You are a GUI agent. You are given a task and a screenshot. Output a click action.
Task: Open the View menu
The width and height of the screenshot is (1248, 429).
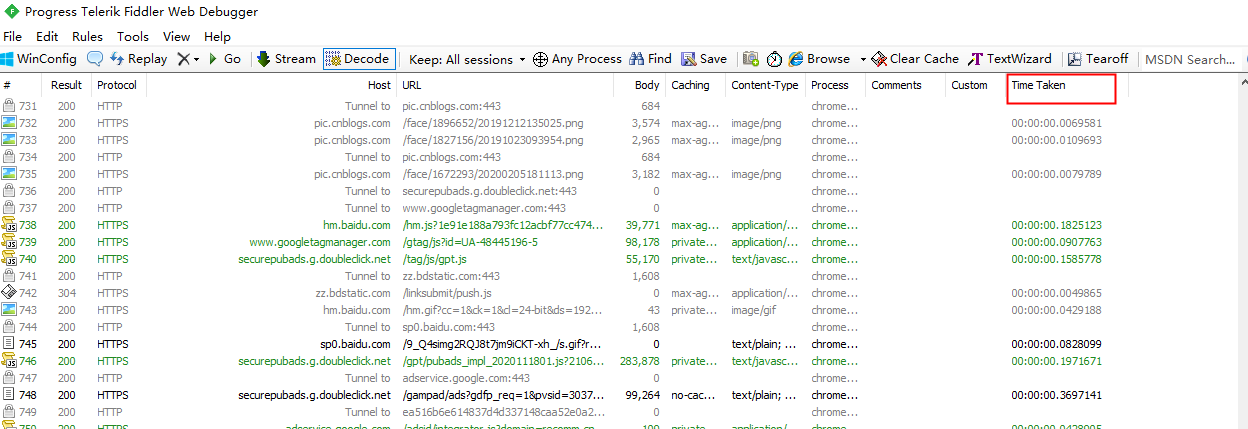point(176,36)
